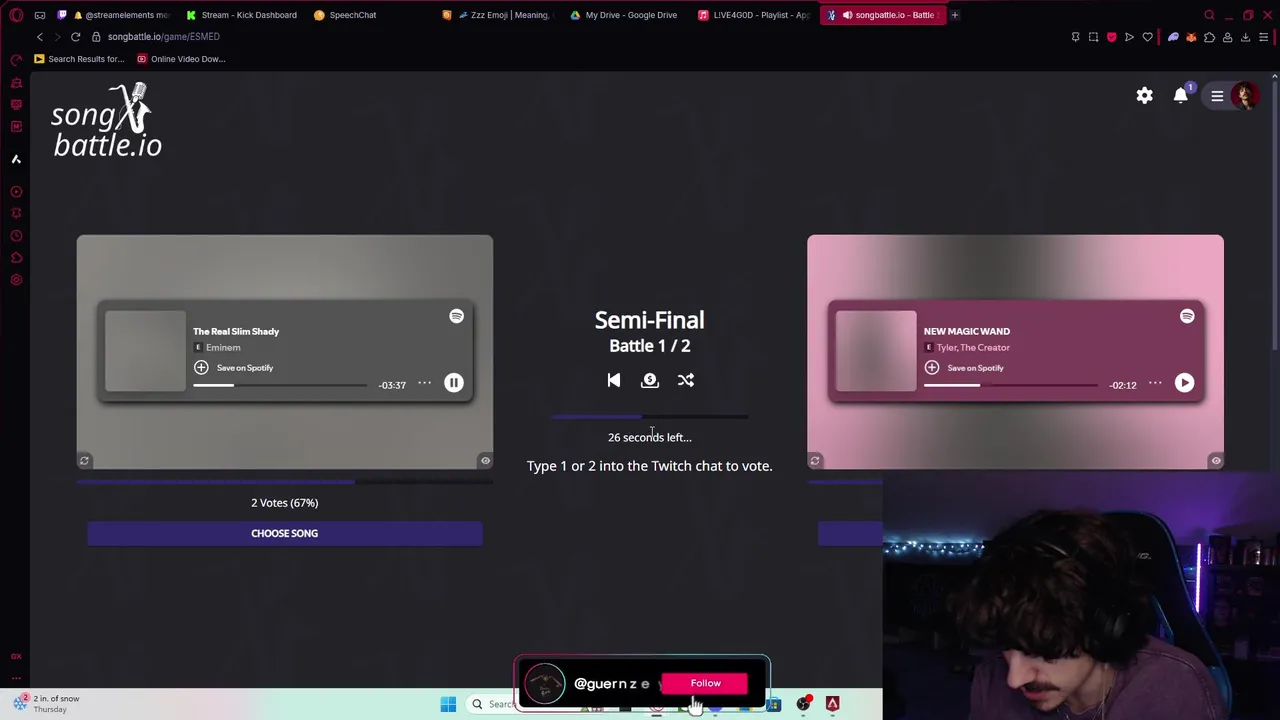1280x720 pixels.
Task: Click the coin icon in battle controls
Action: coord(650,380)
